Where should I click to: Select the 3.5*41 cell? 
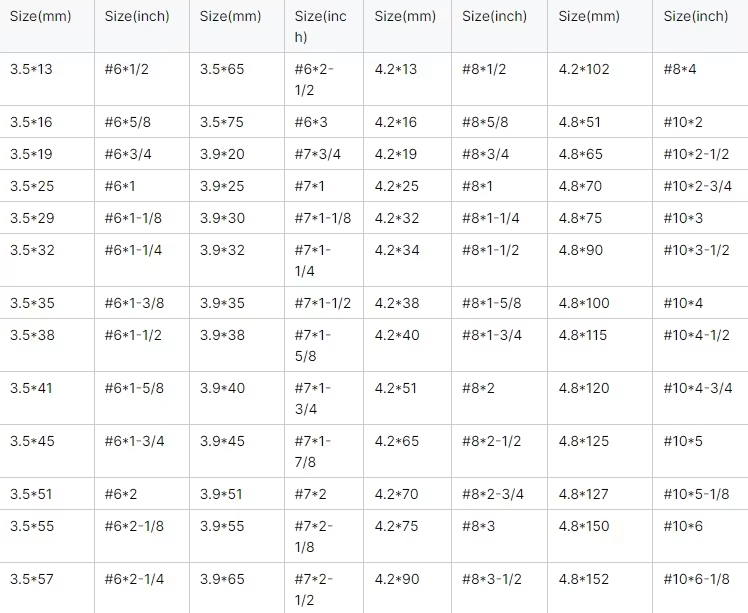coord(31,388)
